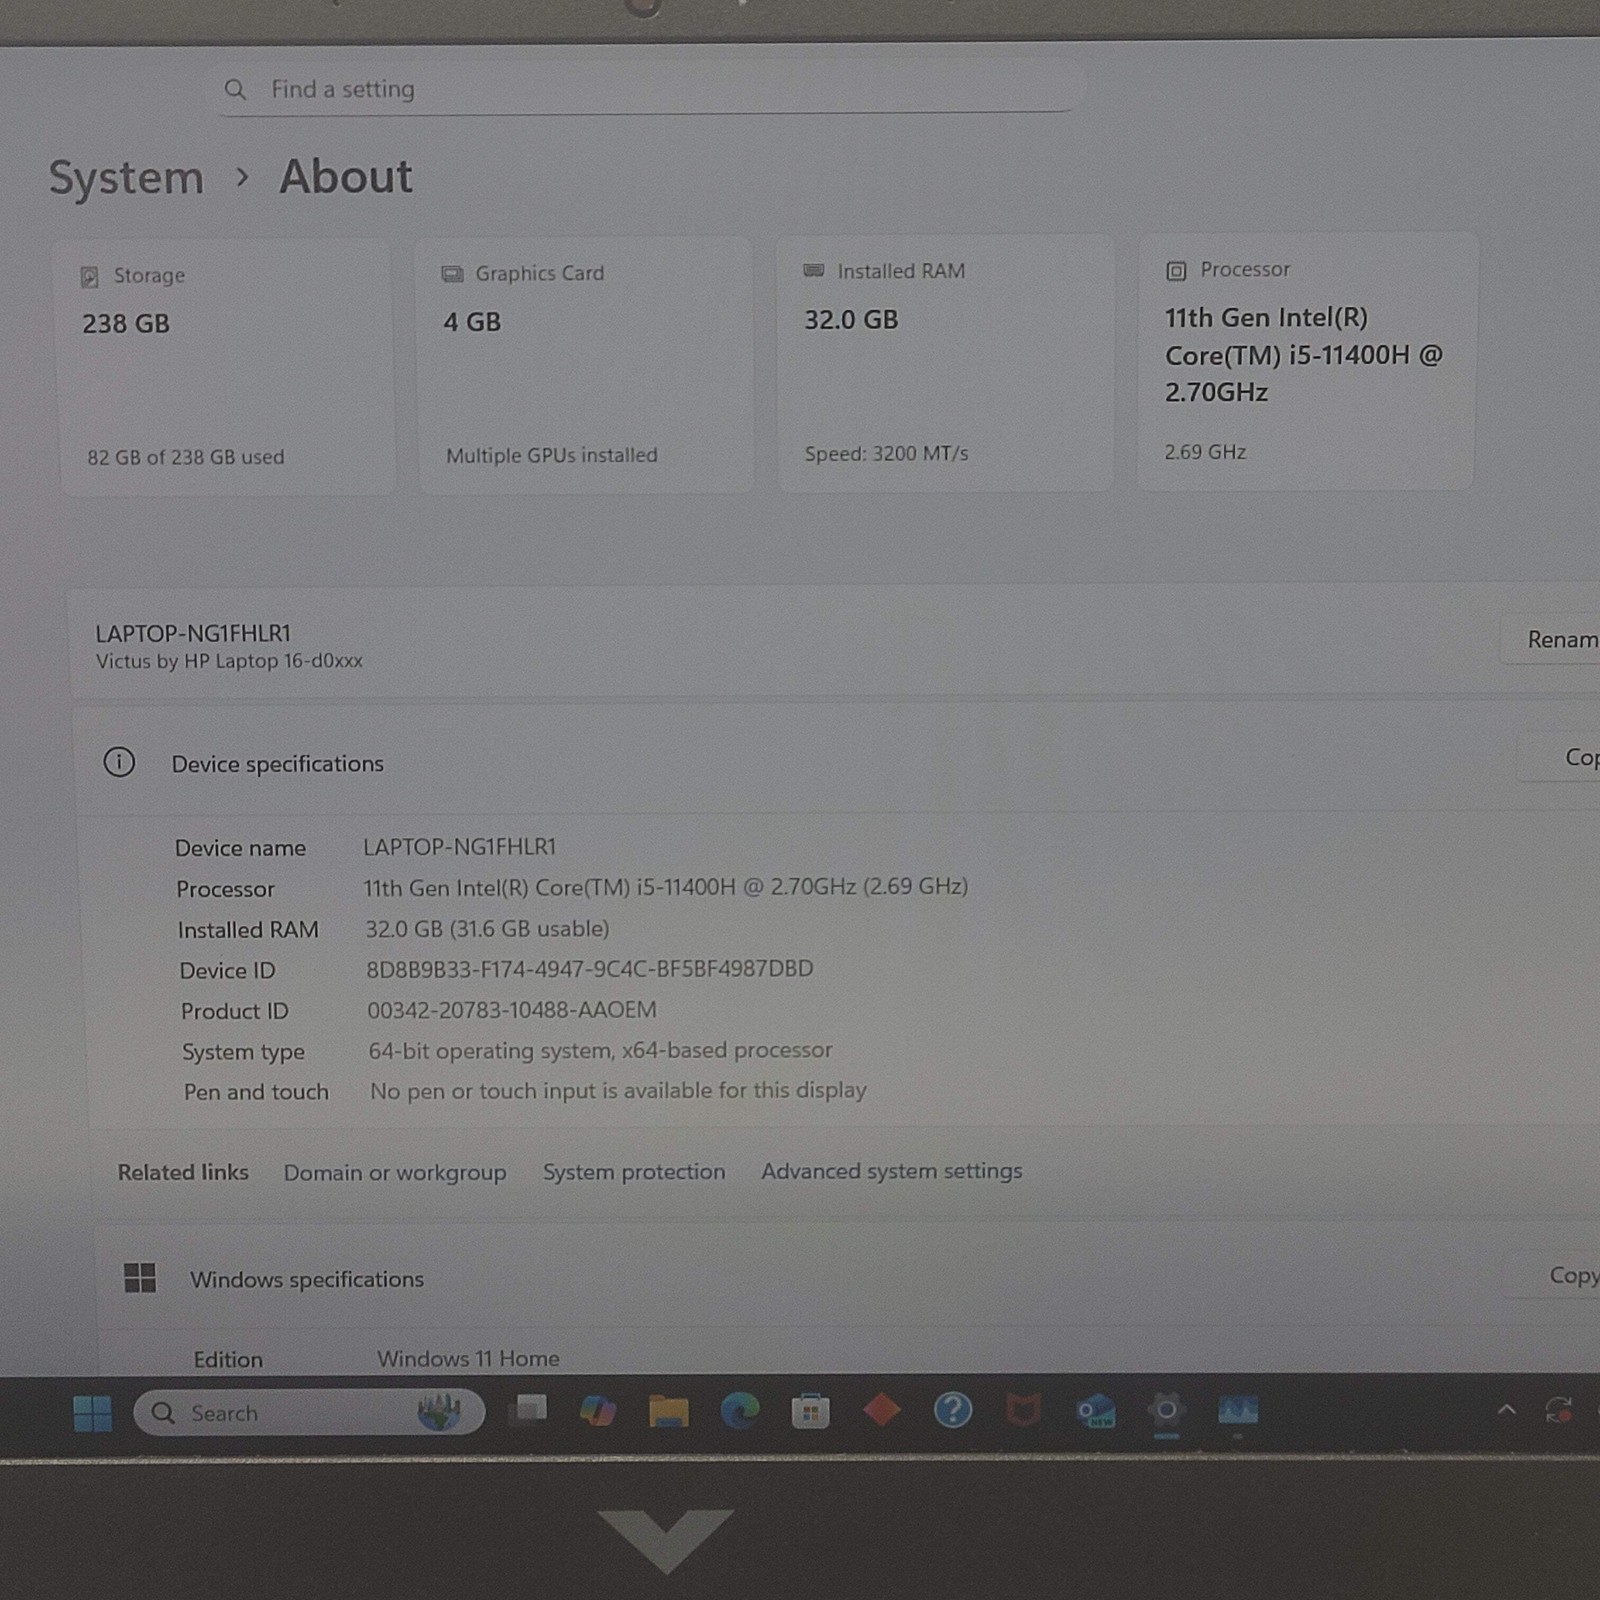
Task: Select Product ID 00342-20783-10488-AAOEM
Action: [x=512, y=1010]
